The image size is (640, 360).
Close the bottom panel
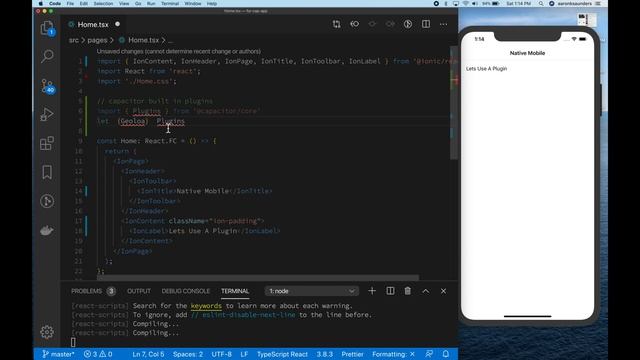443,291
